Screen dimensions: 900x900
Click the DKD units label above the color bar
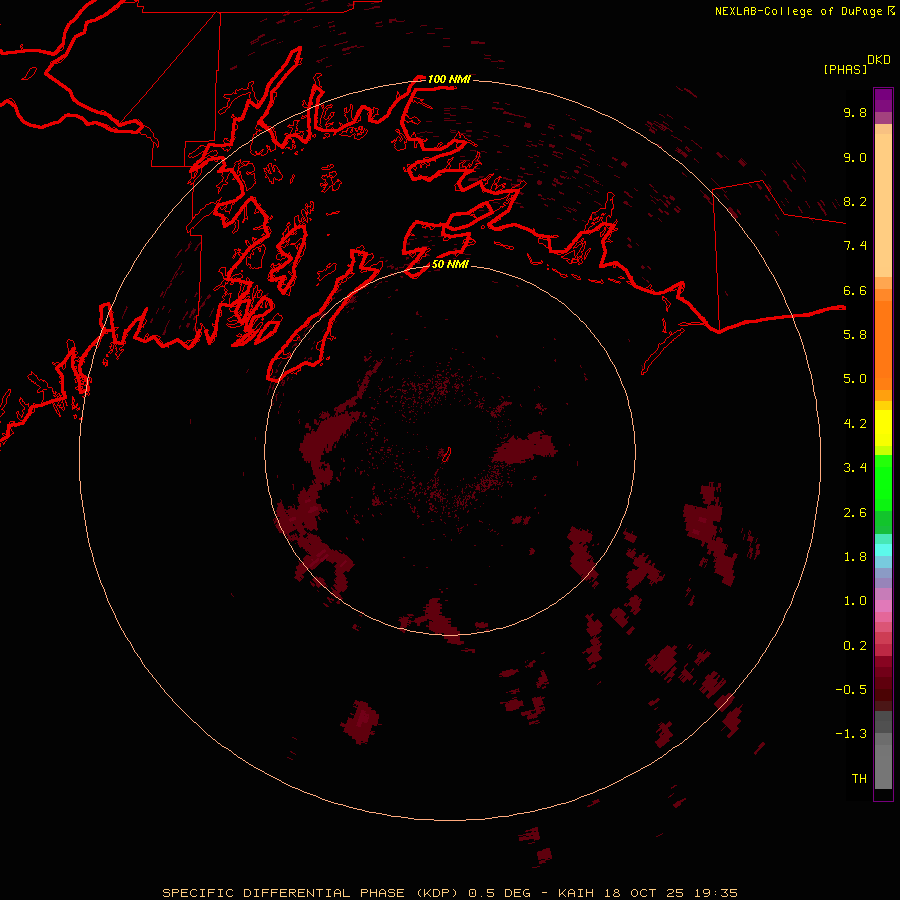click(879, 60)
